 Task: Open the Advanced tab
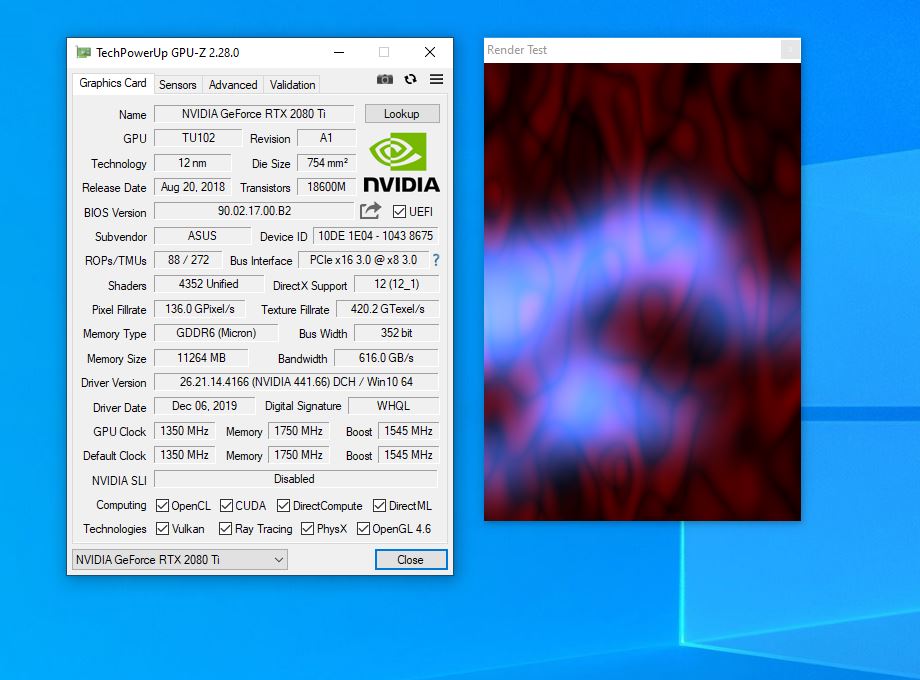(x=233, y=85)
